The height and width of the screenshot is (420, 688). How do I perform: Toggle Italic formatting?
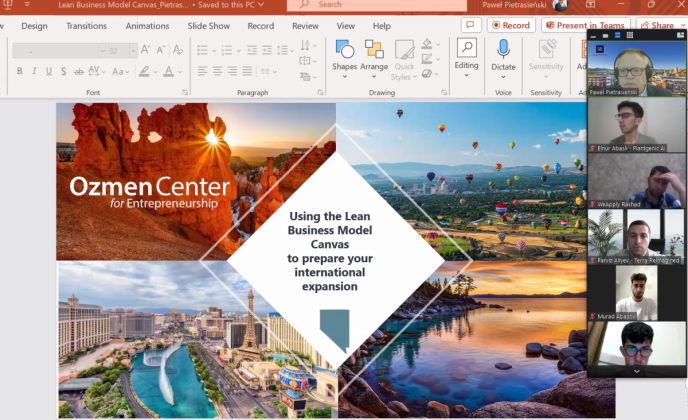coord(34,71)
